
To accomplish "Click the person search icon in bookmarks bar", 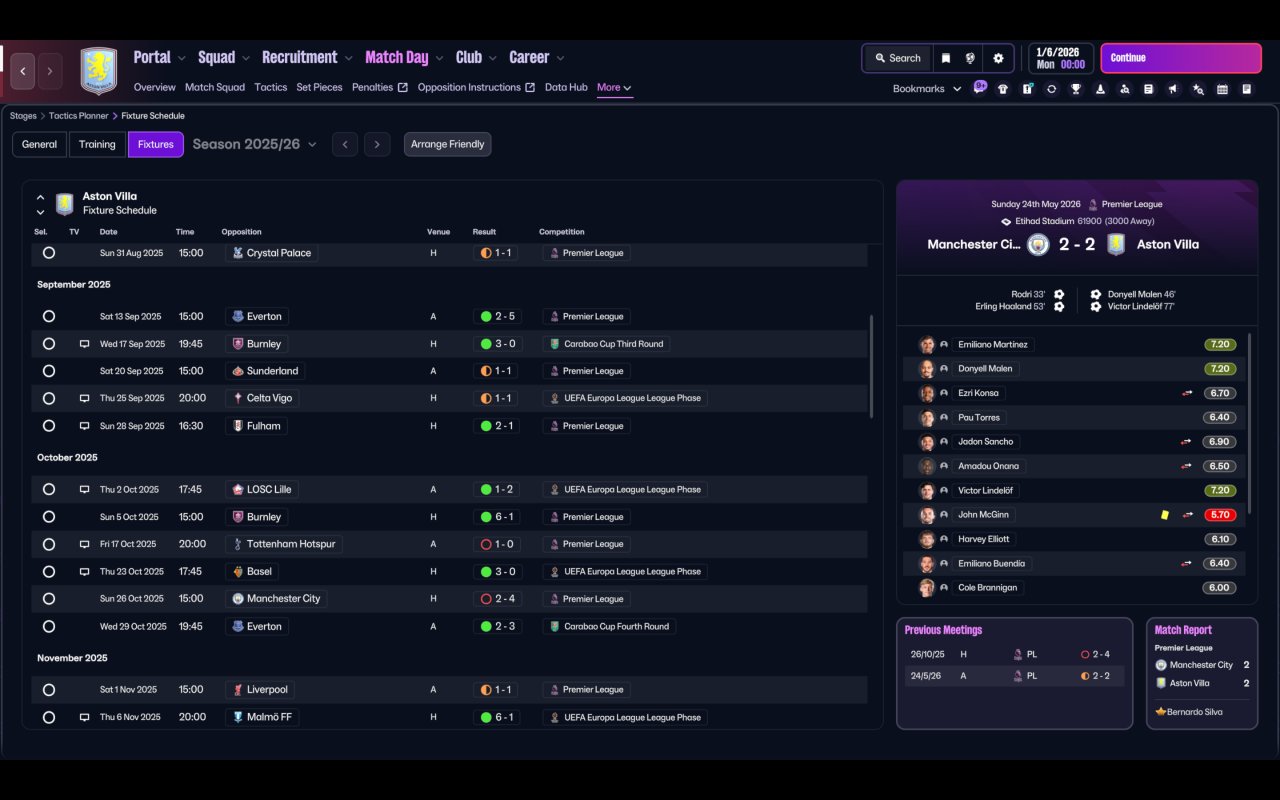I will [x=1125, y=89].
